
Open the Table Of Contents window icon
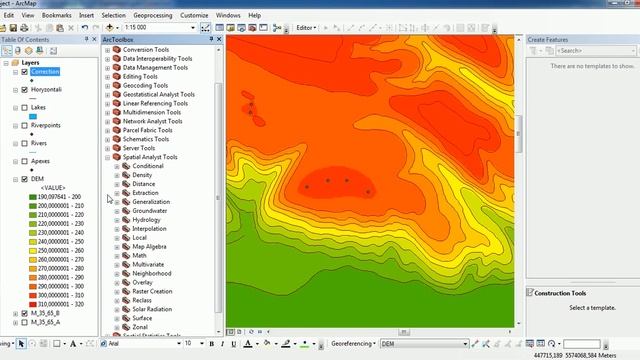point(220,28)
